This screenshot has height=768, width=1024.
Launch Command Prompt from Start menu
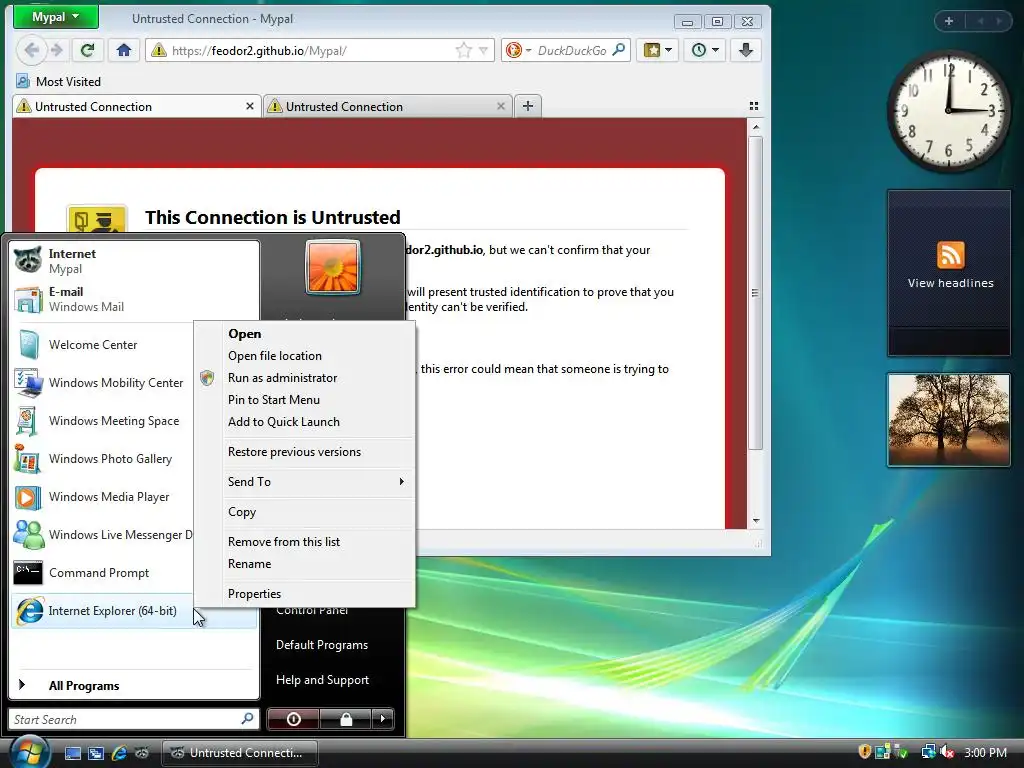(x=103, y=573)
